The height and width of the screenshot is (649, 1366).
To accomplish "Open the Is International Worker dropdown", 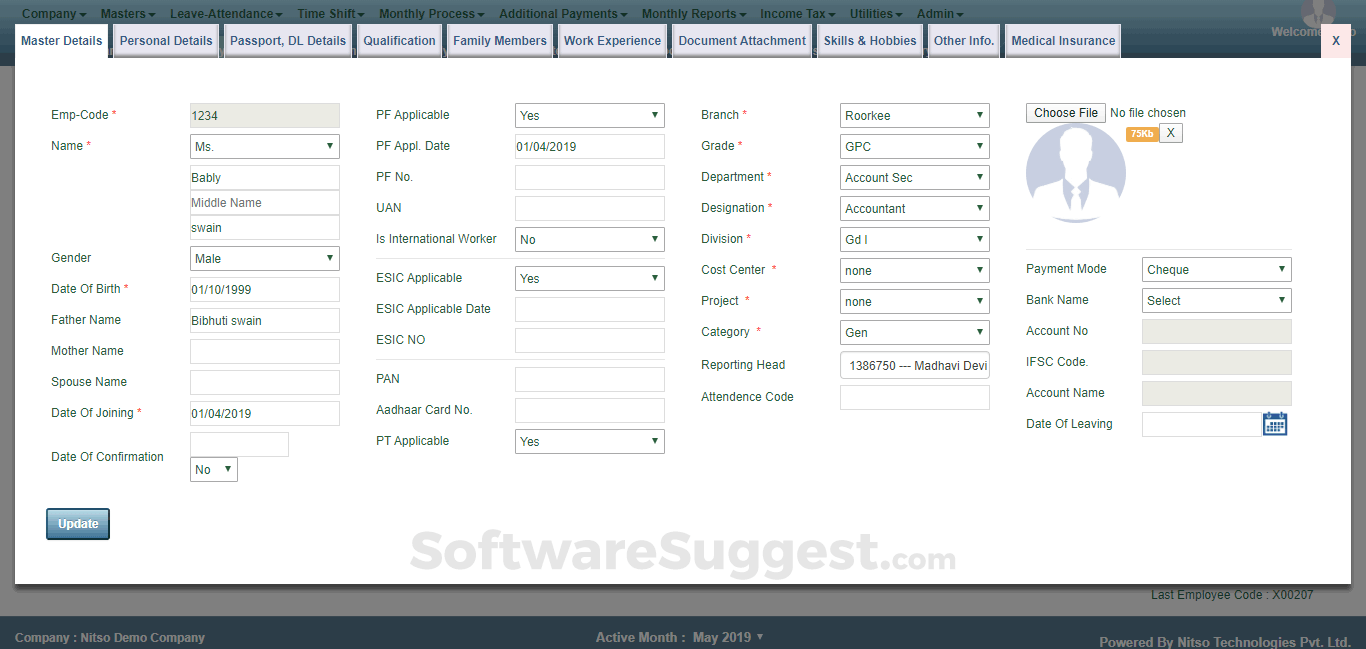I will [590, 239].
